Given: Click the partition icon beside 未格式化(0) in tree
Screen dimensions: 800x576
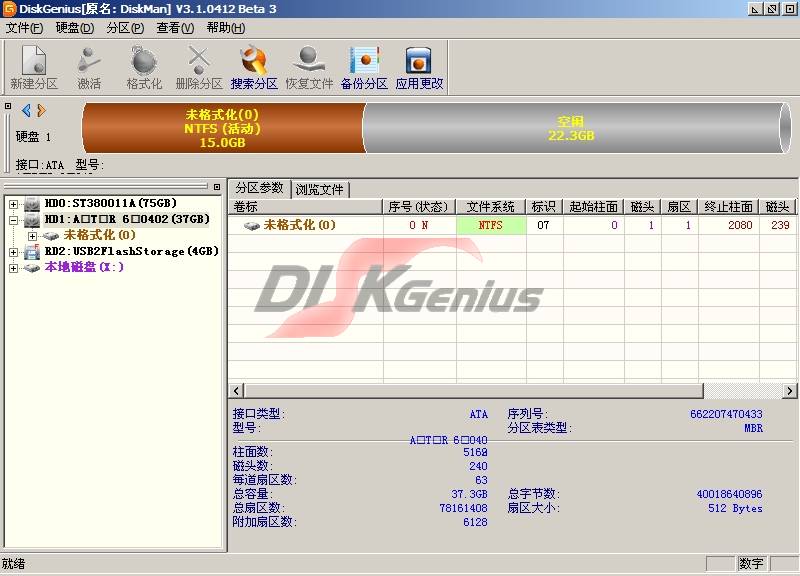Looking at the screenshot, I should point(51,236).
